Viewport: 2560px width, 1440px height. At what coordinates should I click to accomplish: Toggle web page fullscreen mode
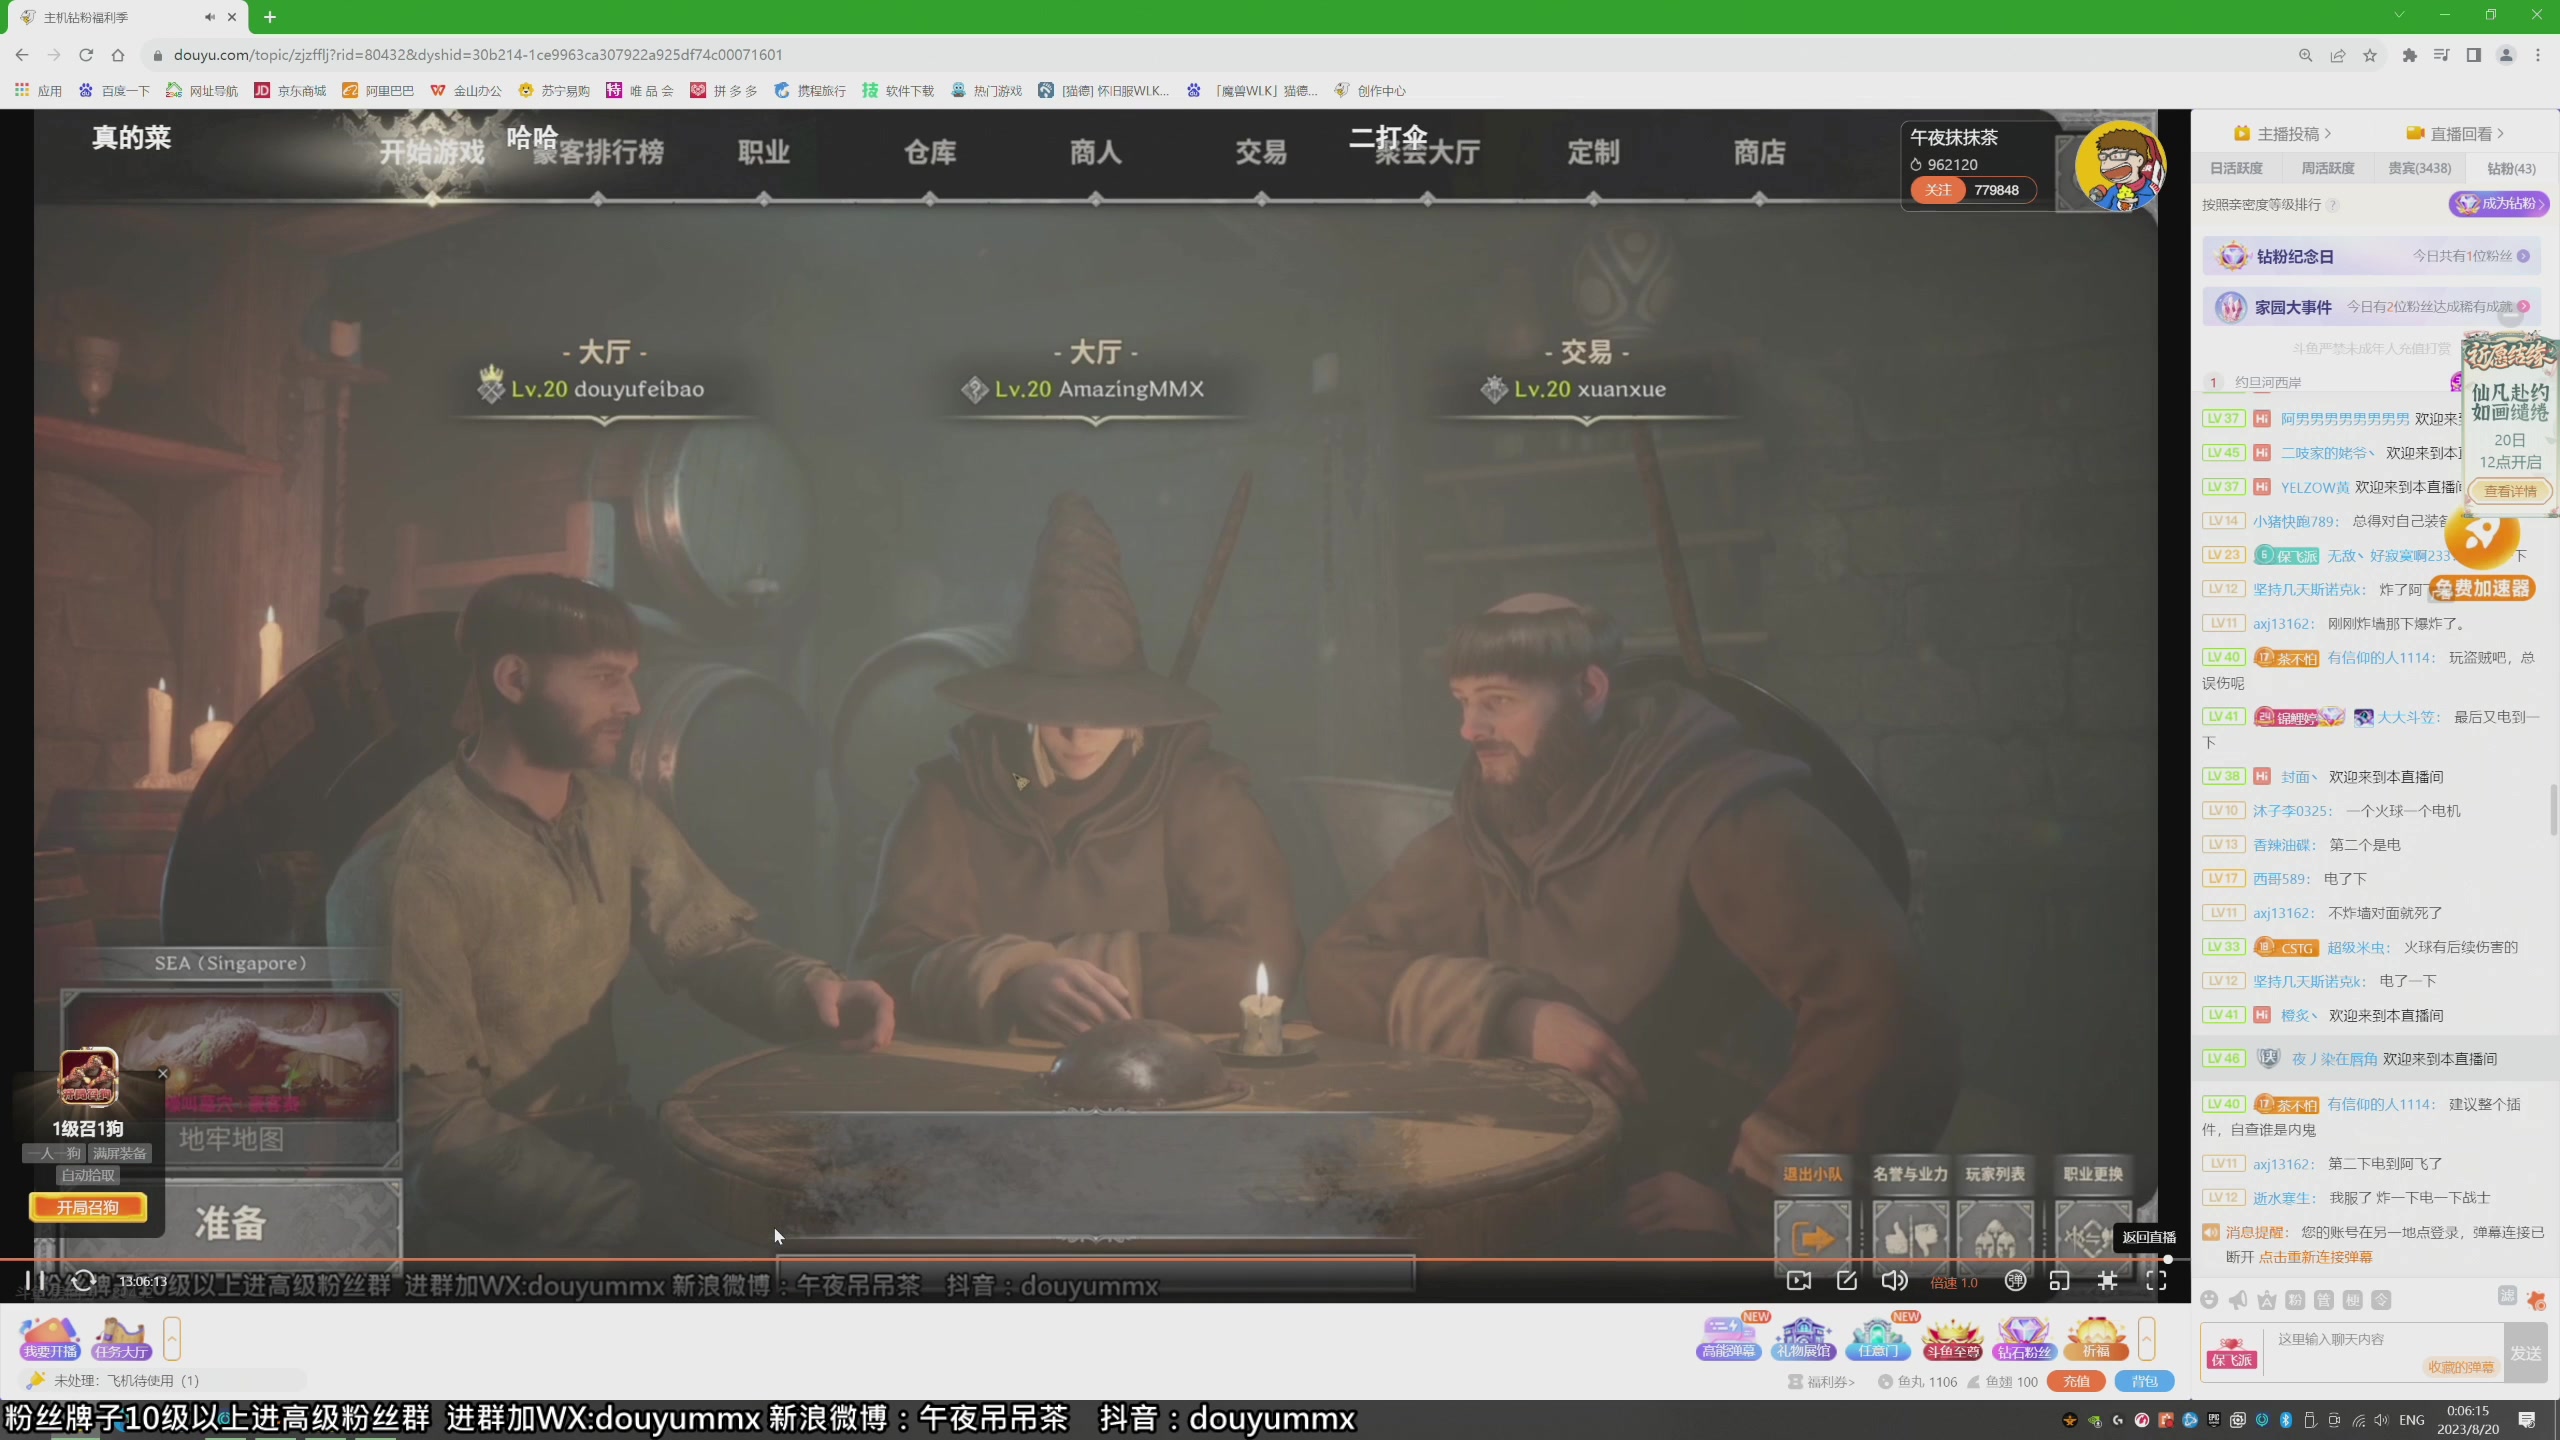(2107, 1281)
